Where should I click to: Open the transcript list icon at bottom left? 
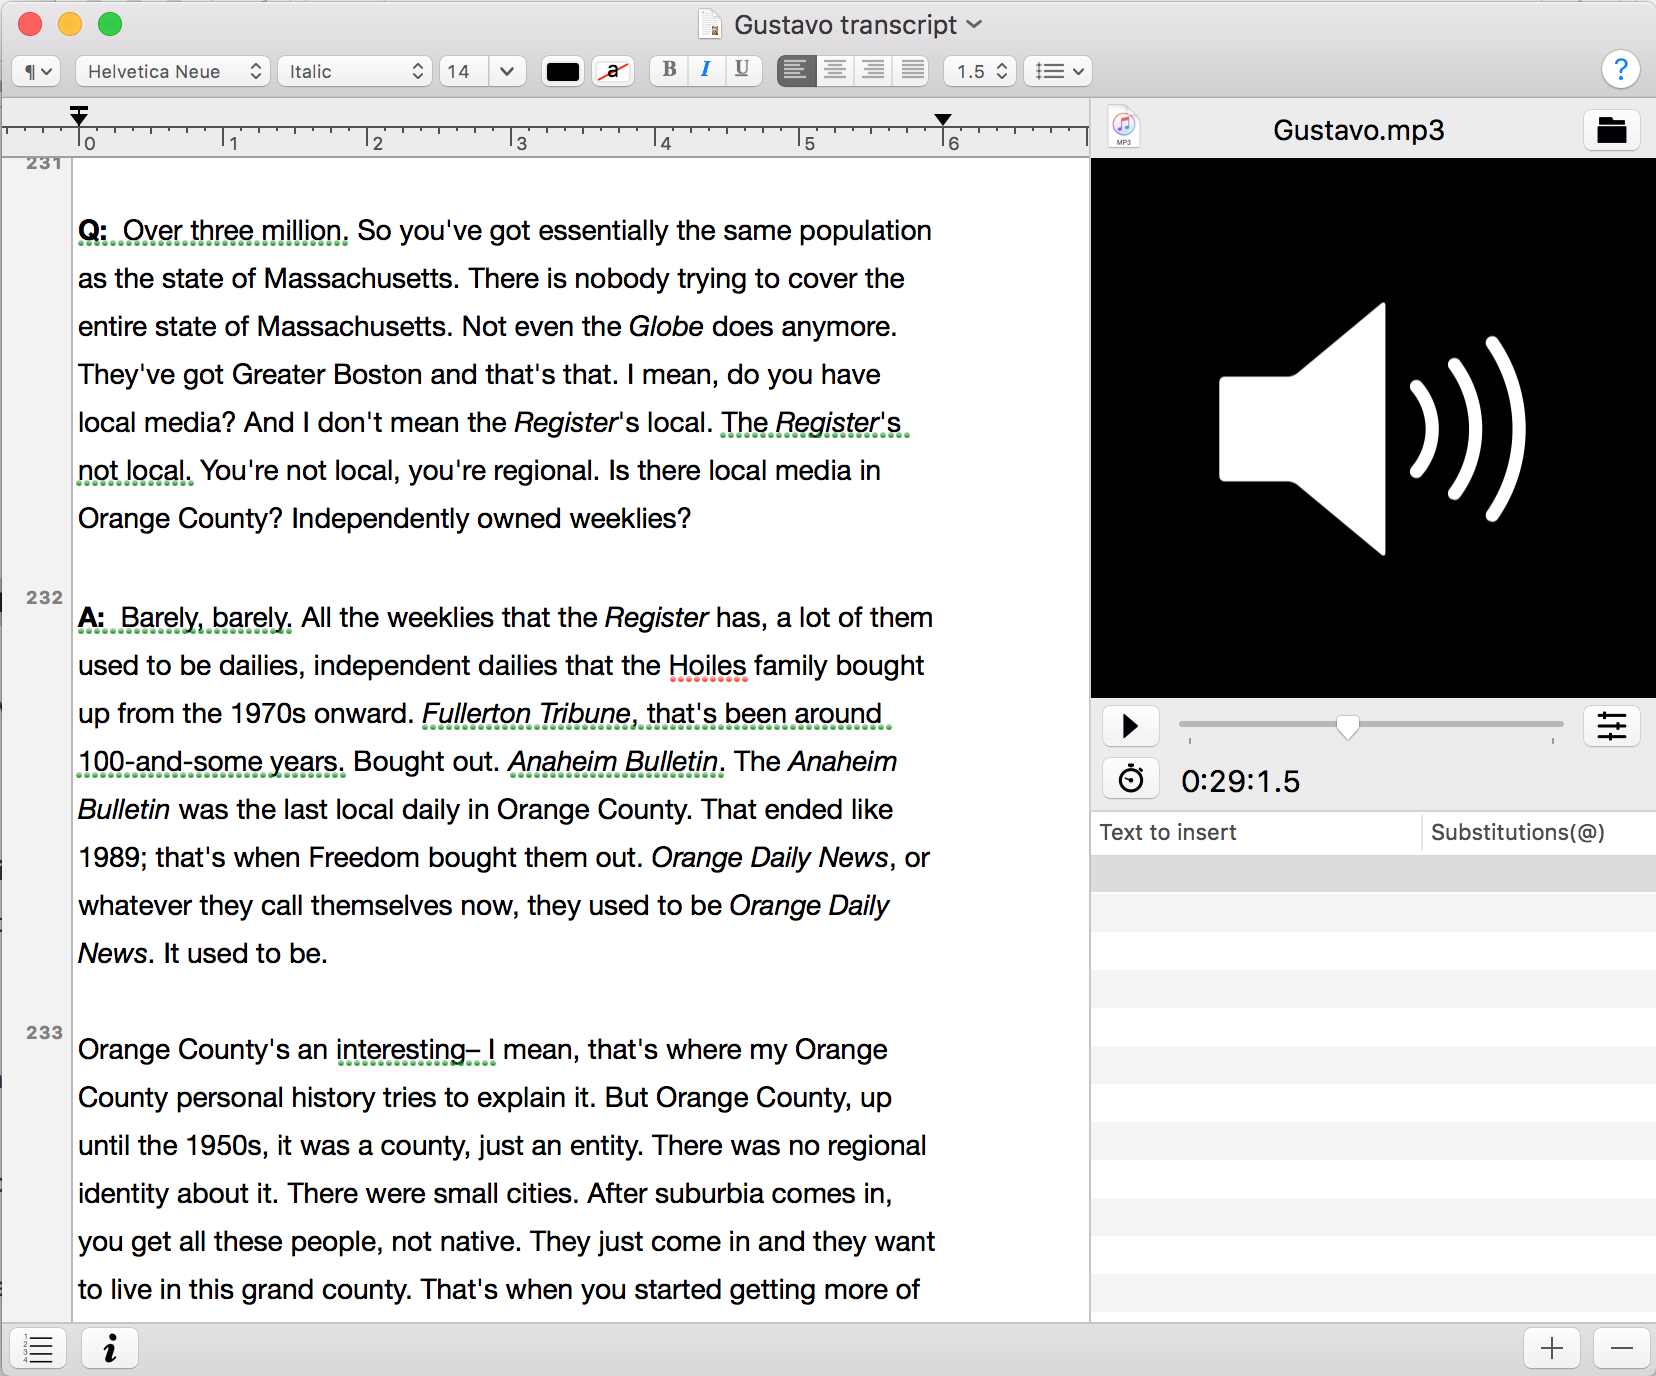tap(37, 1348)
